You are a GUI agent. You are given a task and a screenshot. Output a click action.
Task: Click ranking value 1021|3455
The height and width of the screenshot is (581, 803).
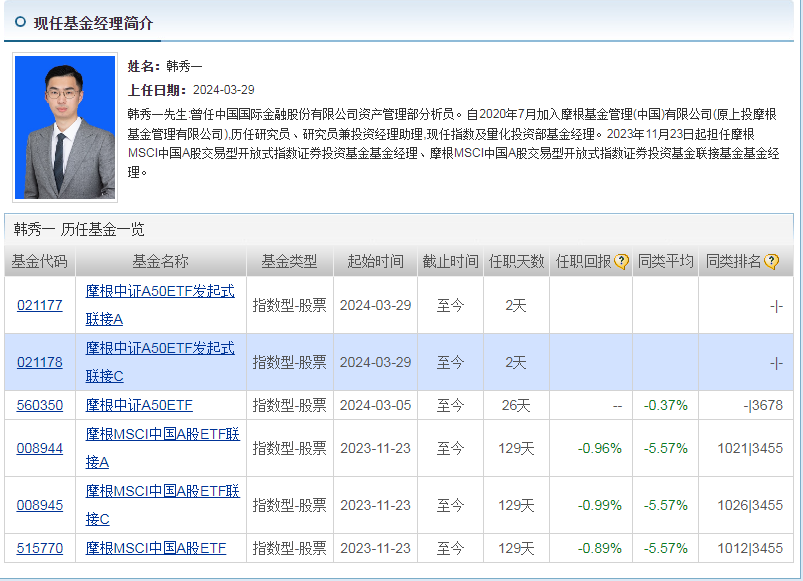click(750, 448)
